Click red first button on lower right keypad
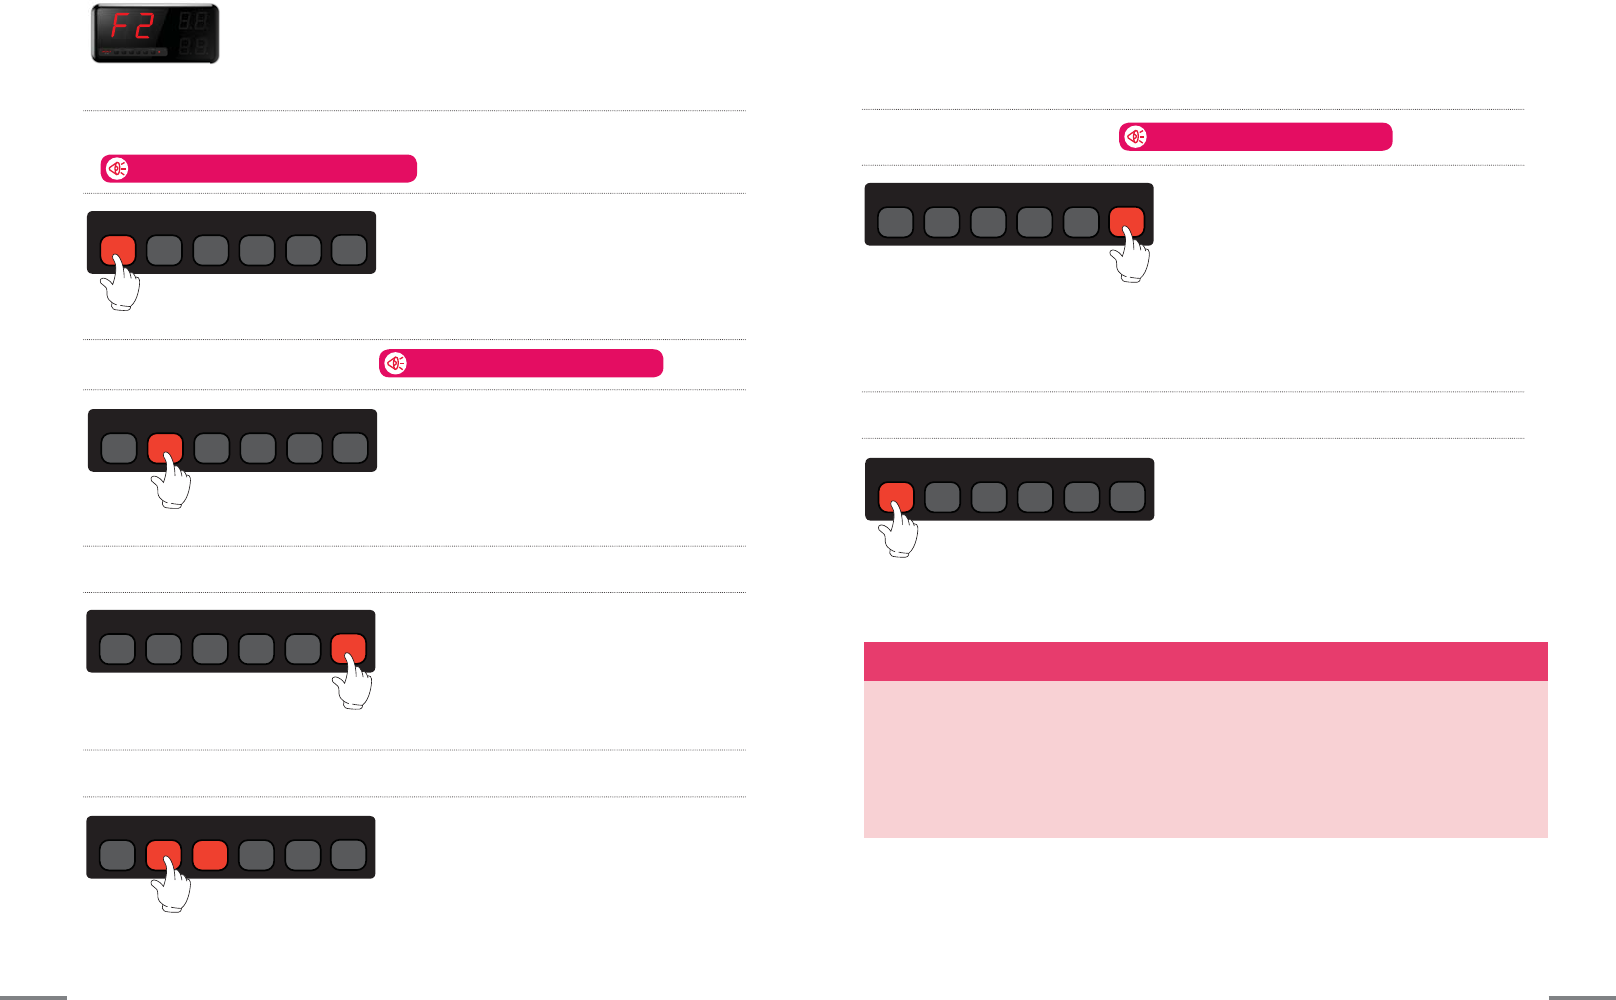 click(x=896, y=497)
